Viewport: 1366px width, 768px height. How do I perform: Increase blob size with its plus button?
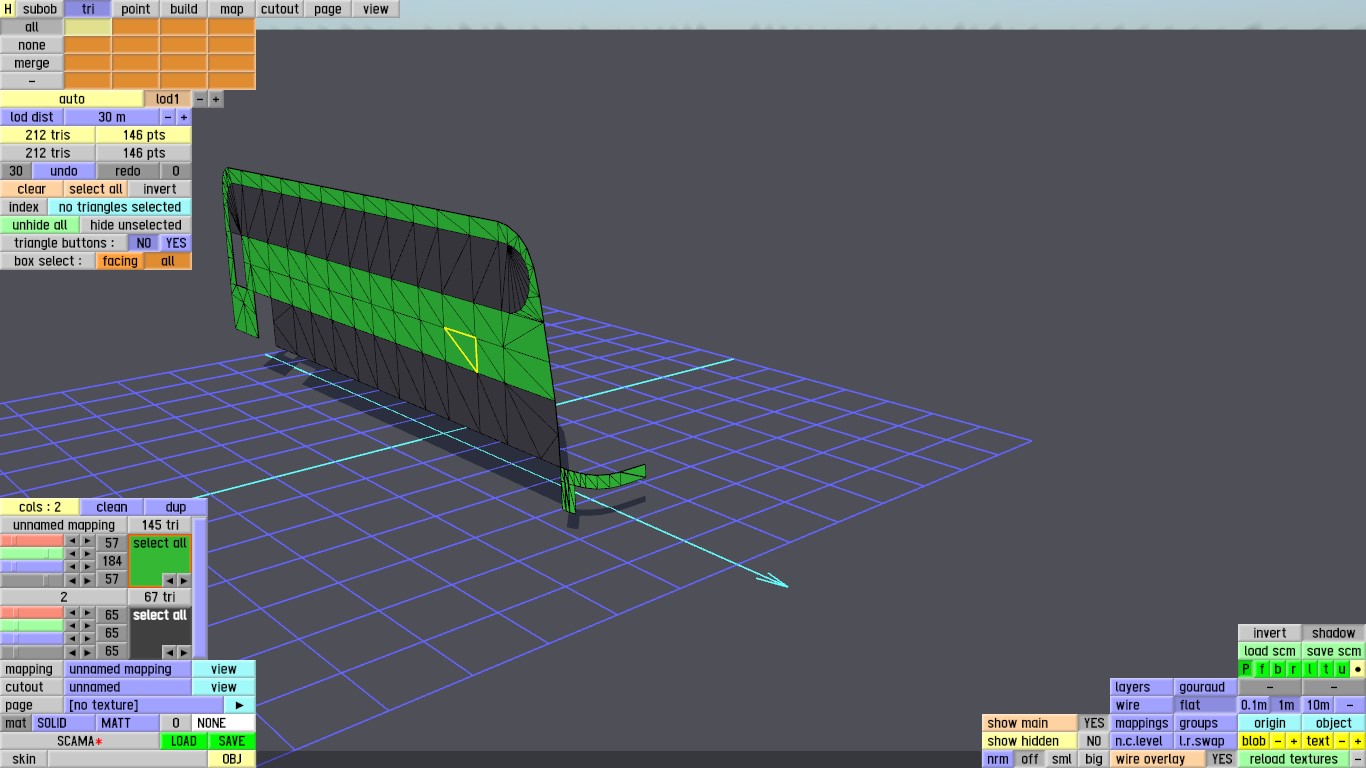pyautogui.click(x=1294, y=741)
